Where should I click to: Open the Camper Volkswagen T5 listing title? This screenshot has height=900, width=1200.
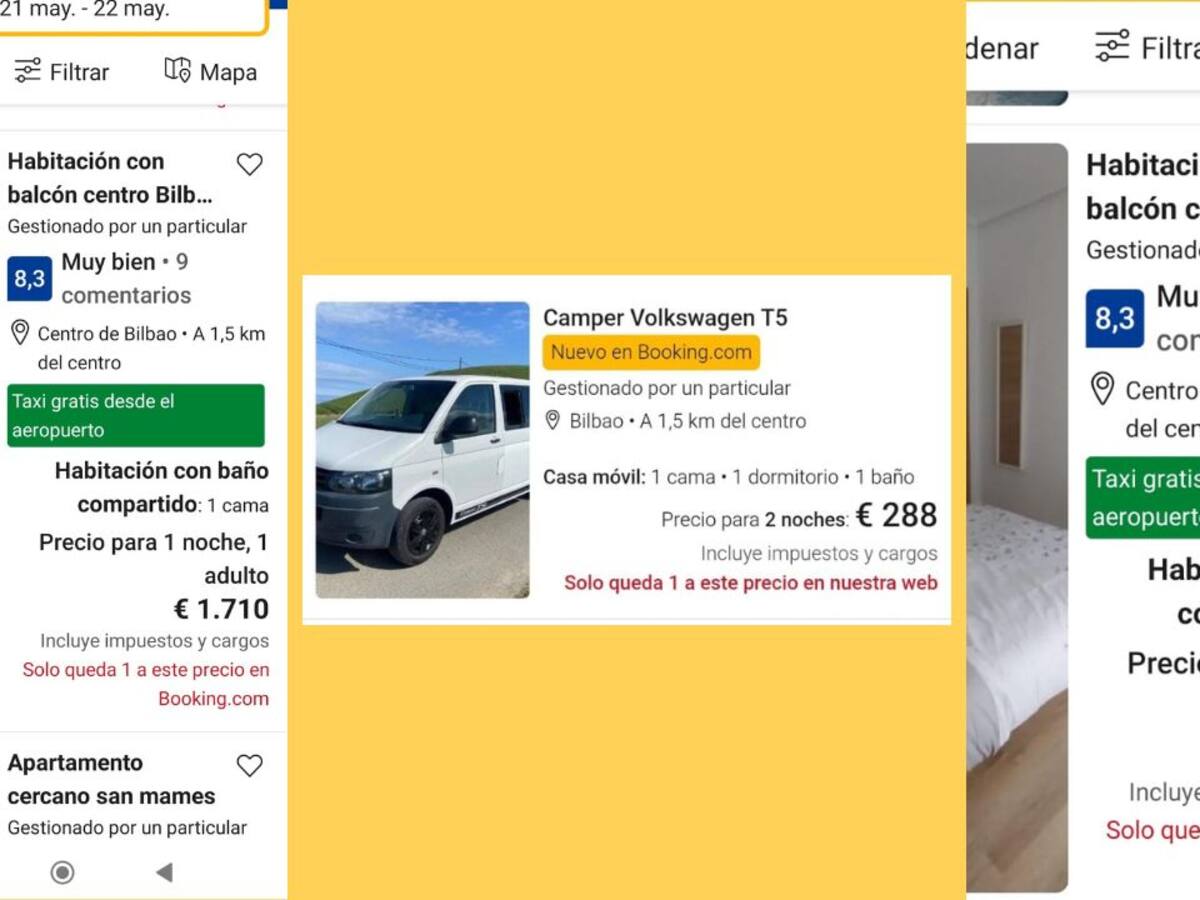[x=665, y=318]
